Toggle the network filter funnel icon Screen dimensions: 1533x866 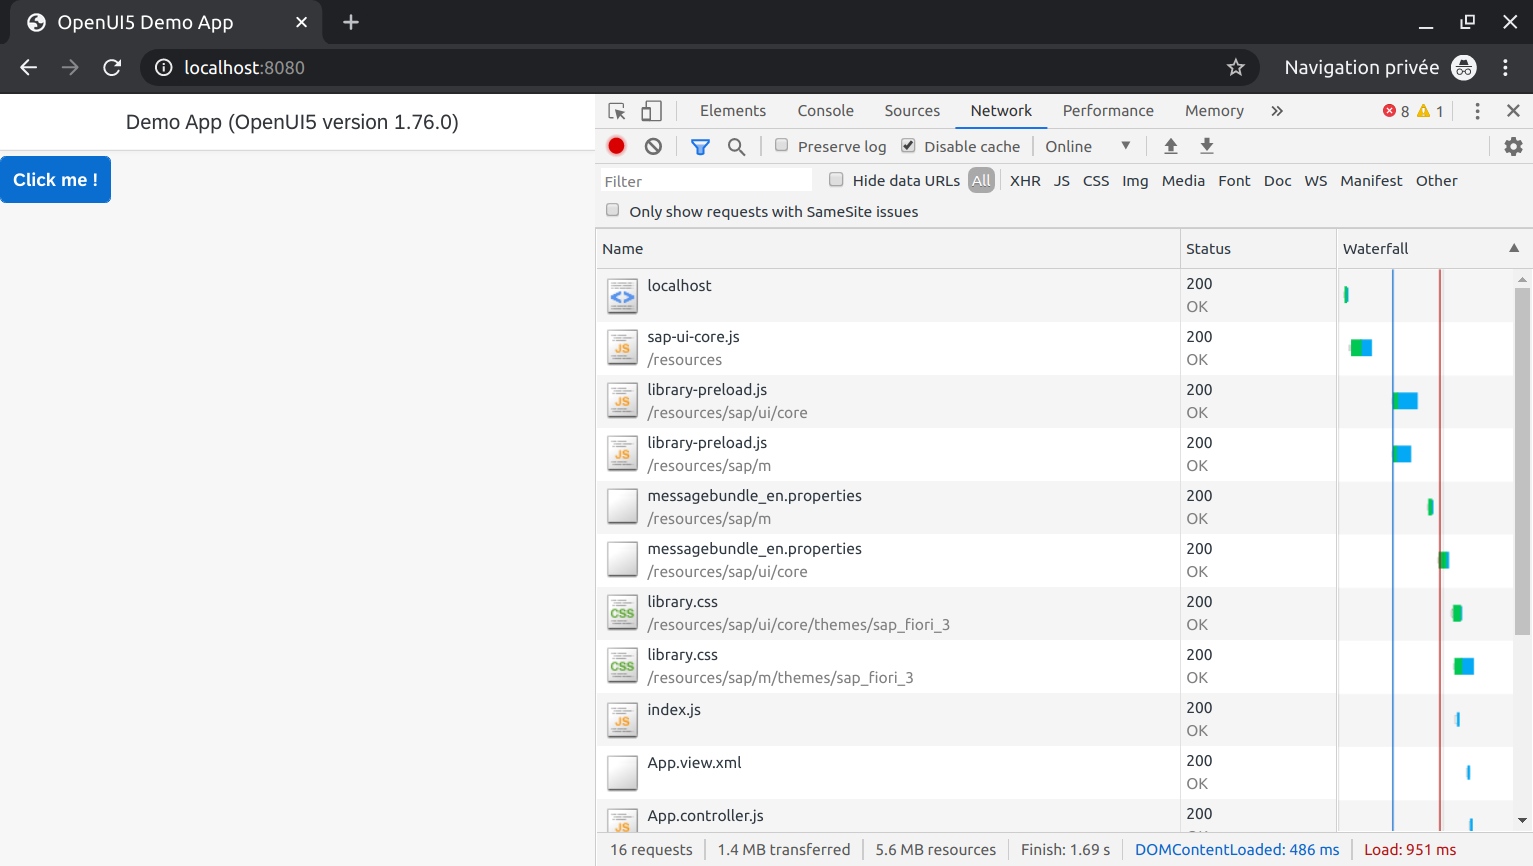tap(700, 147)
